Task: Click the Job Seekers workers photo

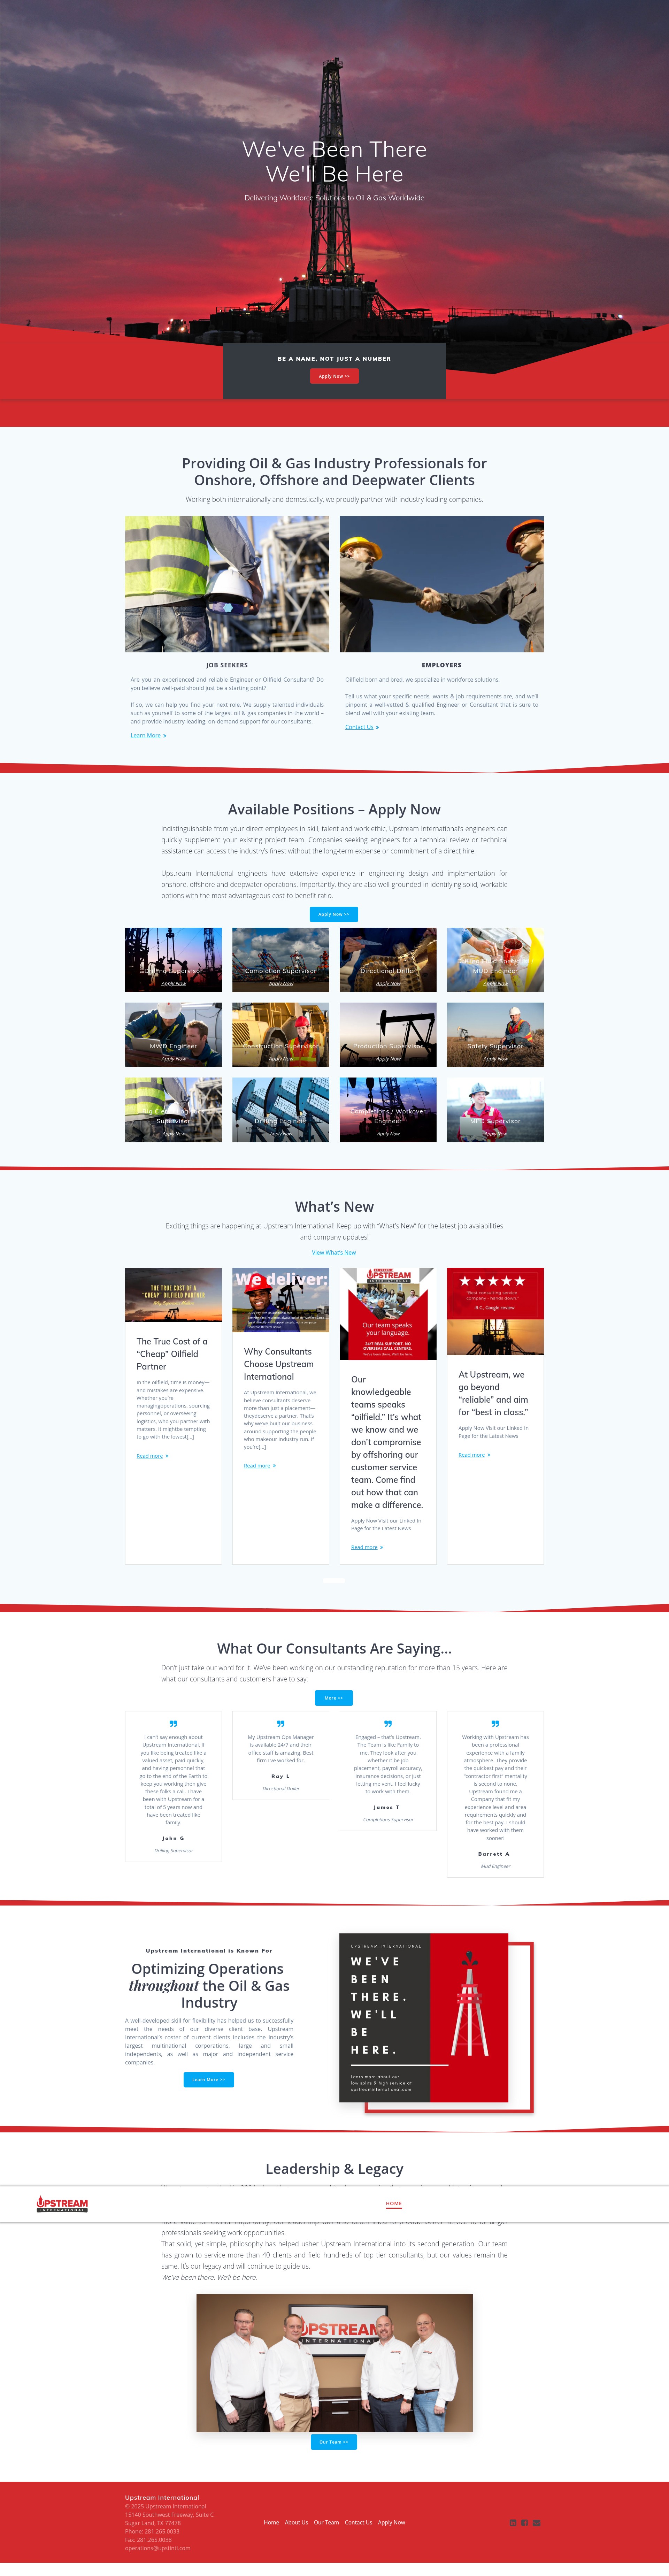Action: 227,584
